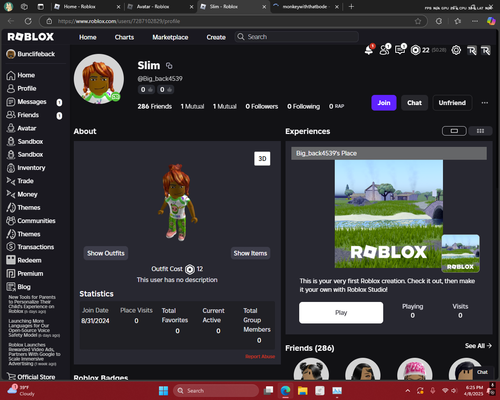Screen dimensions: 500x400
Task: Click the favorite star in the address bar
Action: pyautogui.click(x=418, y=21)
